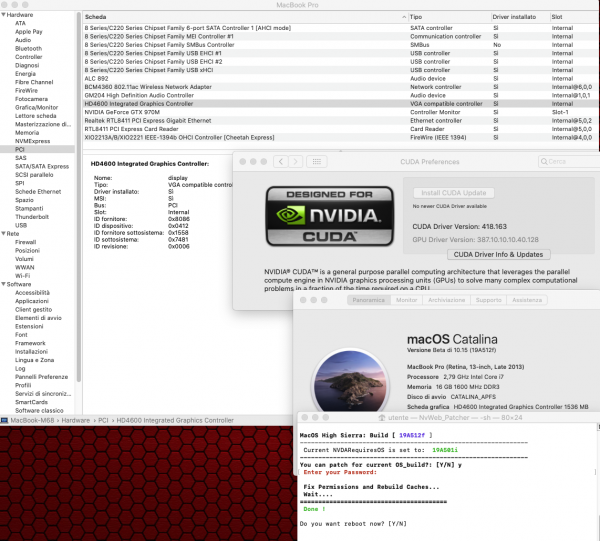Select SATA/SATA Express in sidebar
Image resolution: width=600 pixels, height=541 pixels.
(x=42, y=166)
